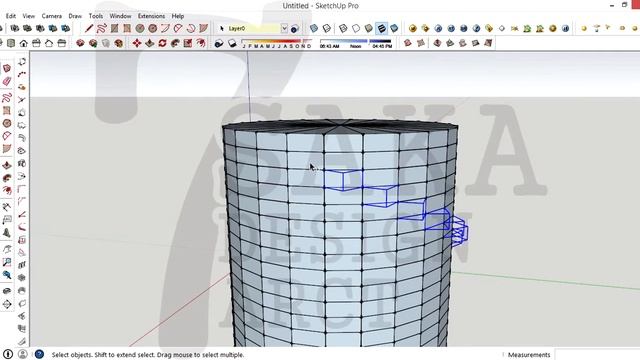The image size is (640, 360).
Task: Open the View menu
Action: click(x=29, y=16)
